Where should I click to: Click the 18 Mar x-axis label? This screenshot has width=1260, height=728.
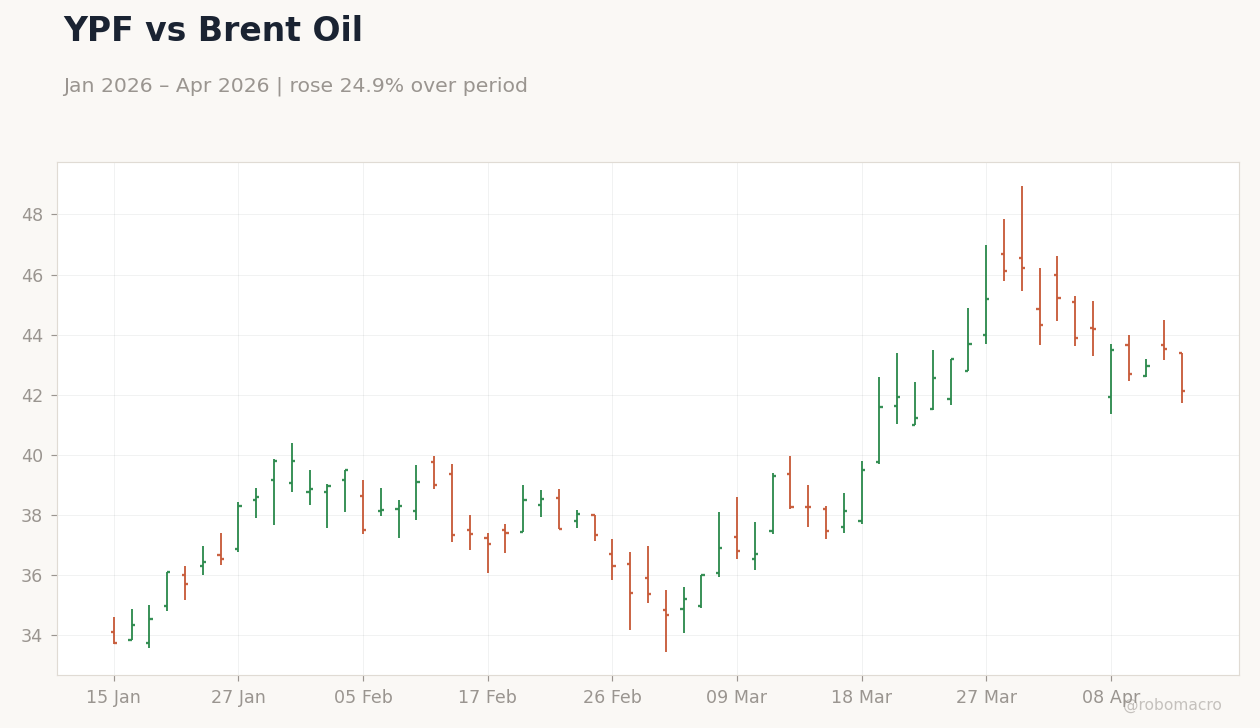click(x=862, y=698)
